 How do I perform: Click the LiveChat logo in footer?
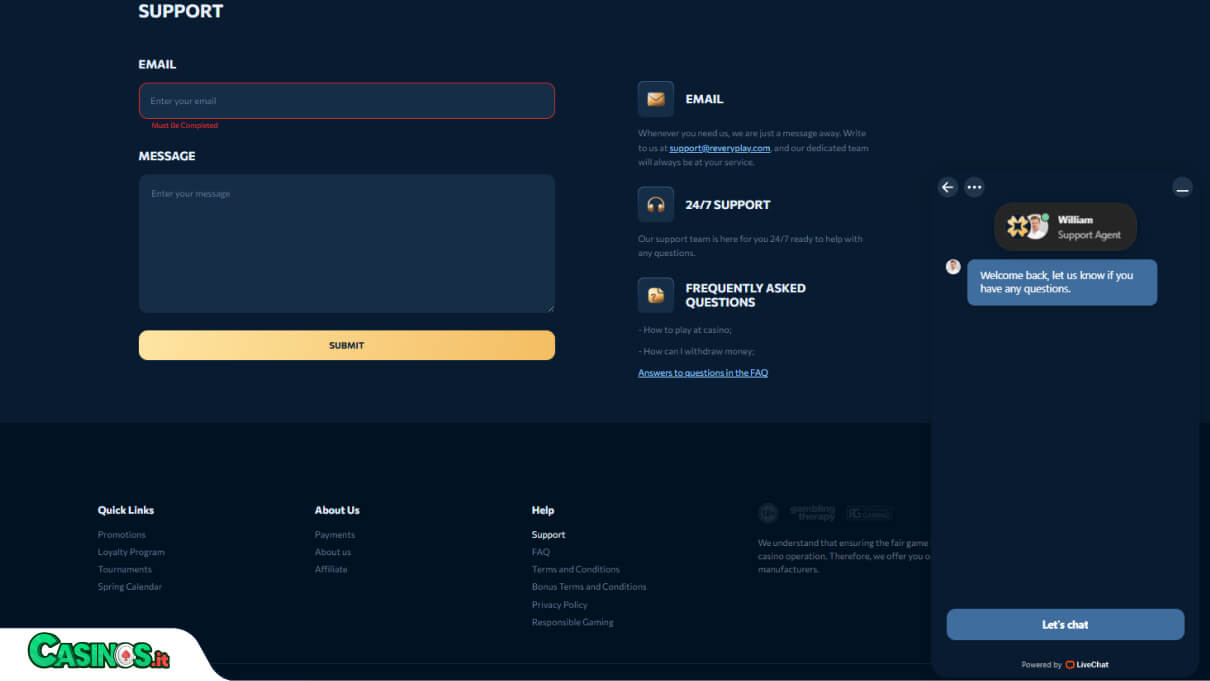[x=1087, y=664]
